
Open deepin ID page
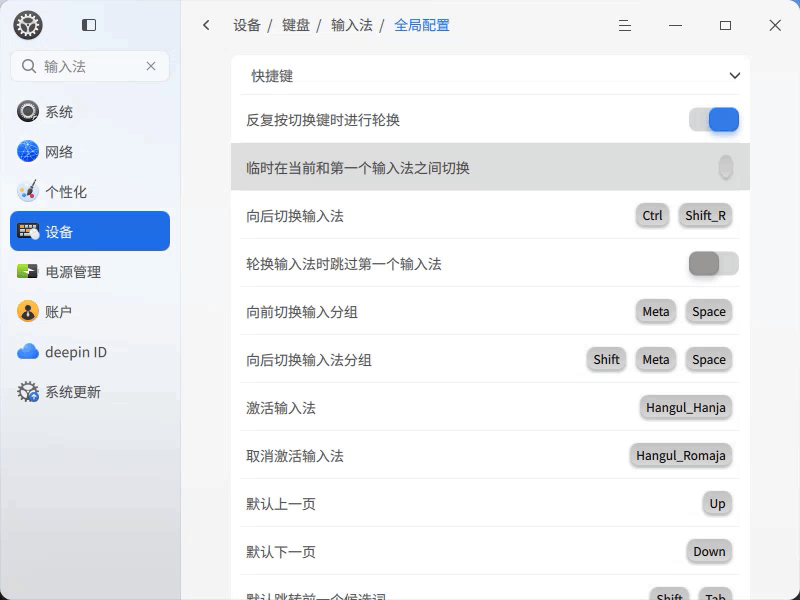[x=90, y=352]
